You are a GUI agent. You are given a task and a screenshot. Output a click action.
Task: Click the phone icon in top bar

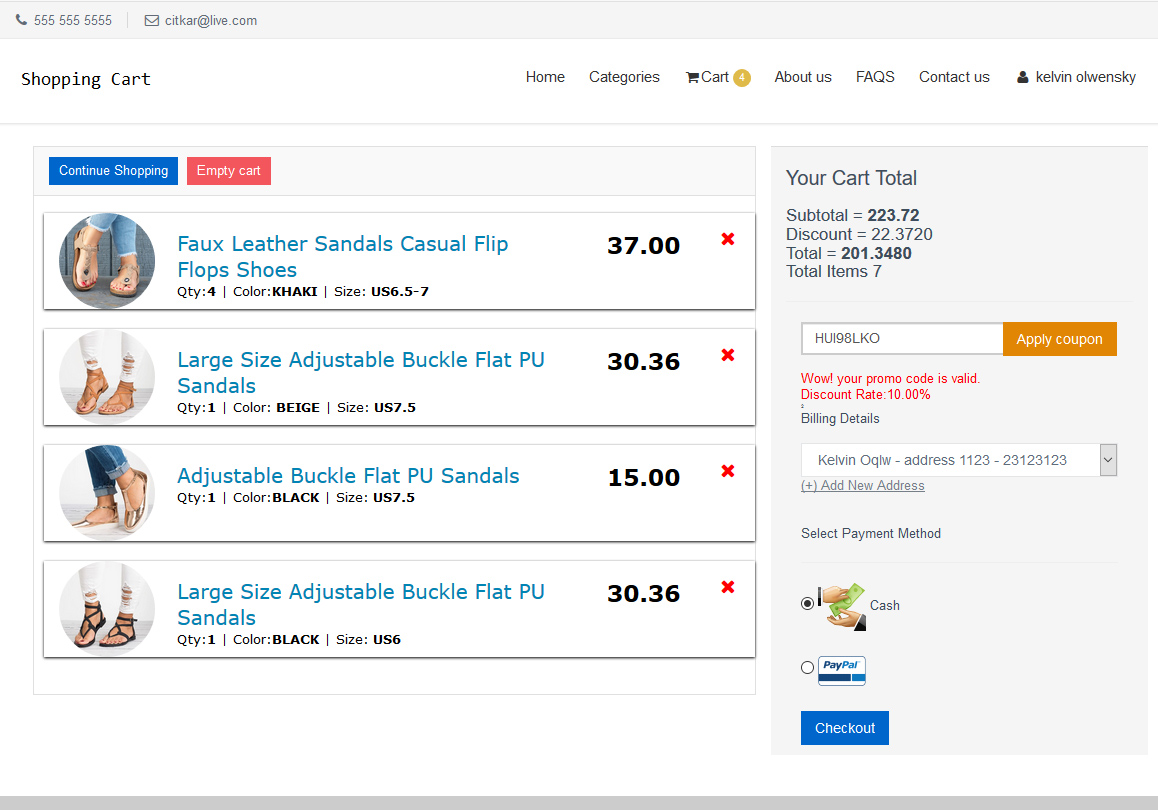[x=21, y=20]
